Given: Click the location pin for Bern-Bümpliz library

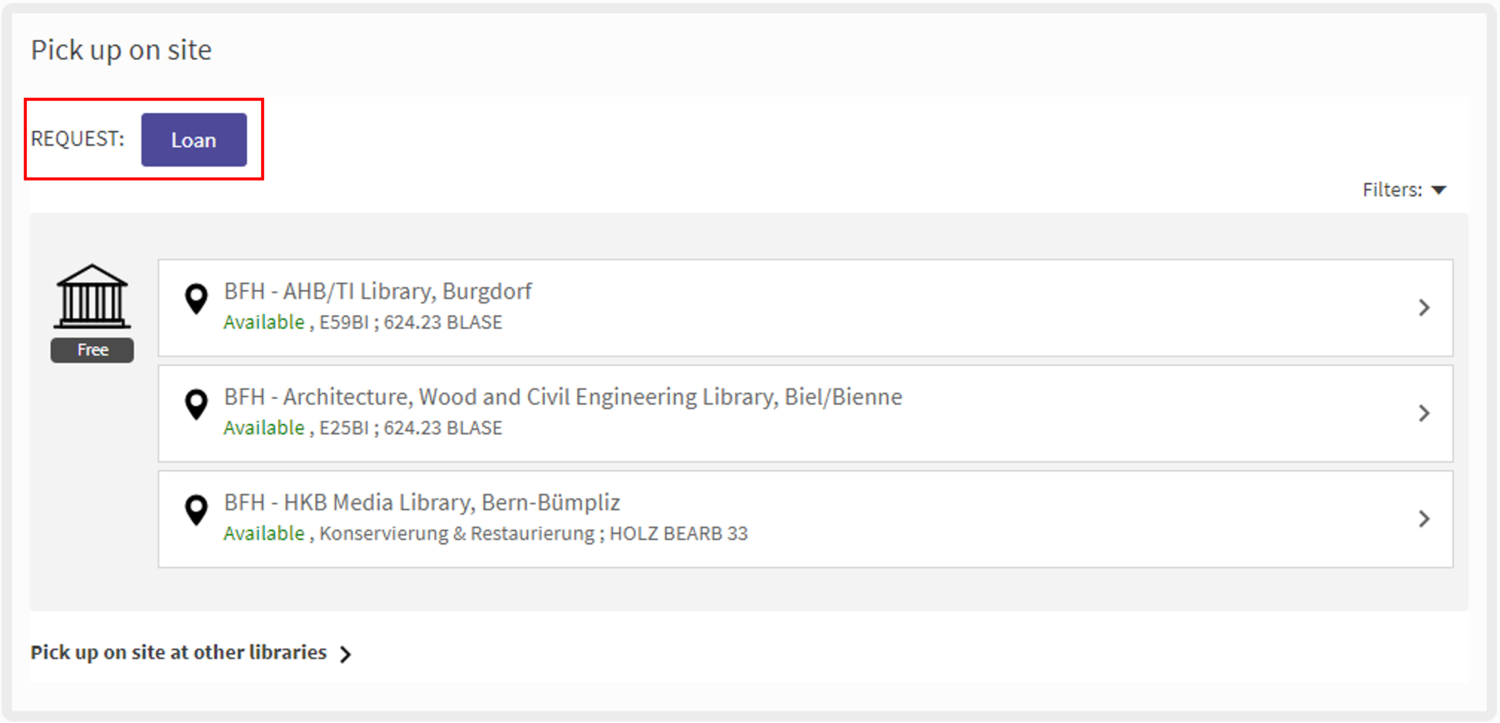Looking at the screenshot, I should click(x=197, y=510).
